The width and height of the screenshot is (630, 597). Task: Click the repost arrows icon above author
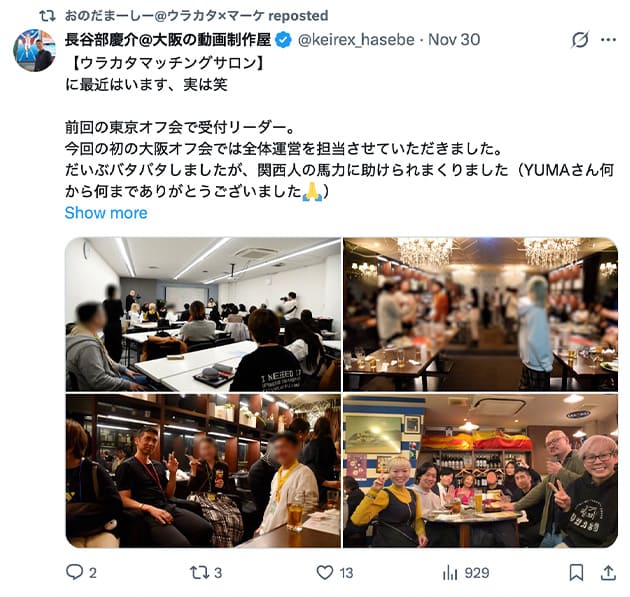[x=47, y=16]
